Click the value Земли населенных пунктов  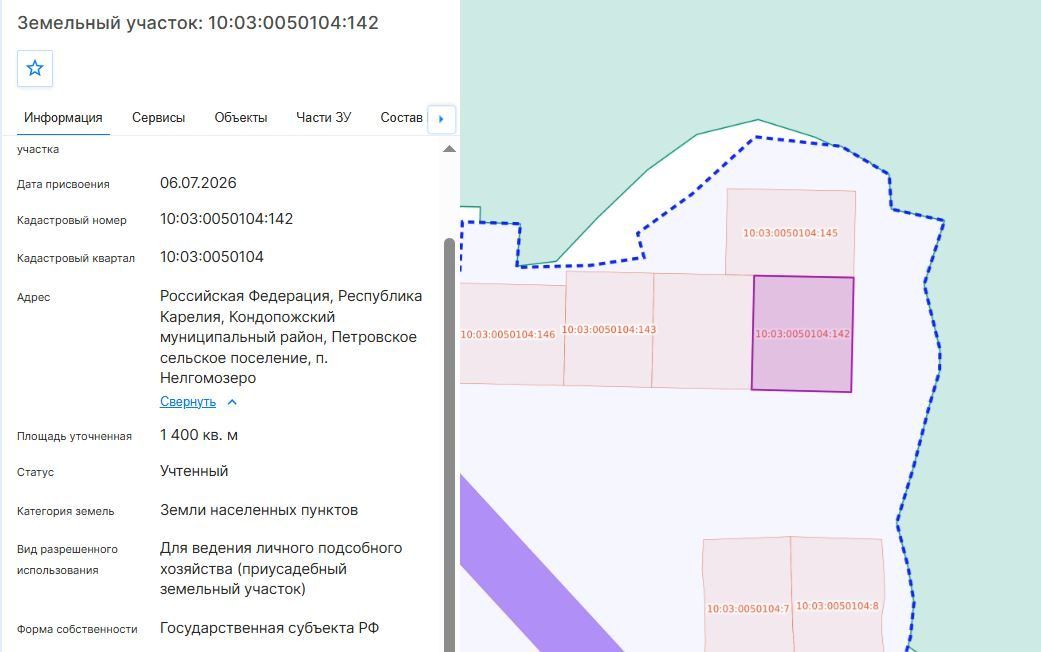click(x=259, y=510)
